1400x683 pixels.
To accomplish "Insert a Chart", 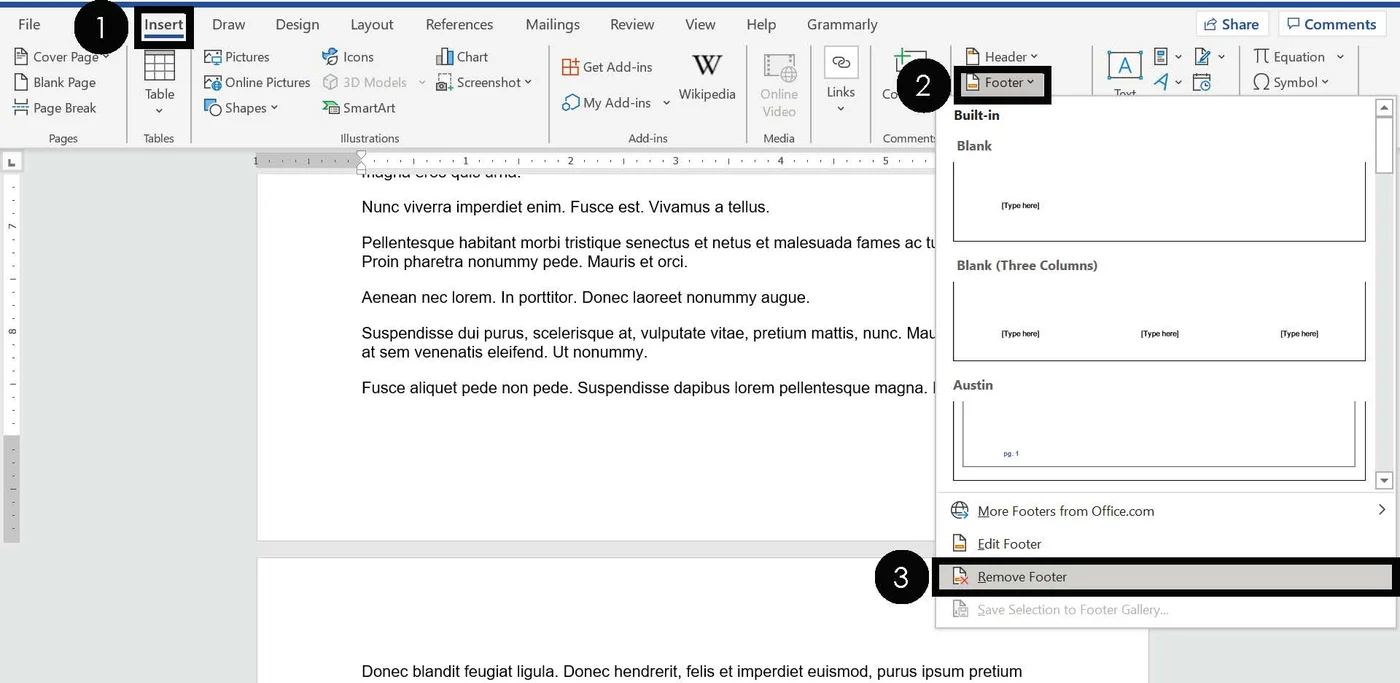I will point(462,57).
